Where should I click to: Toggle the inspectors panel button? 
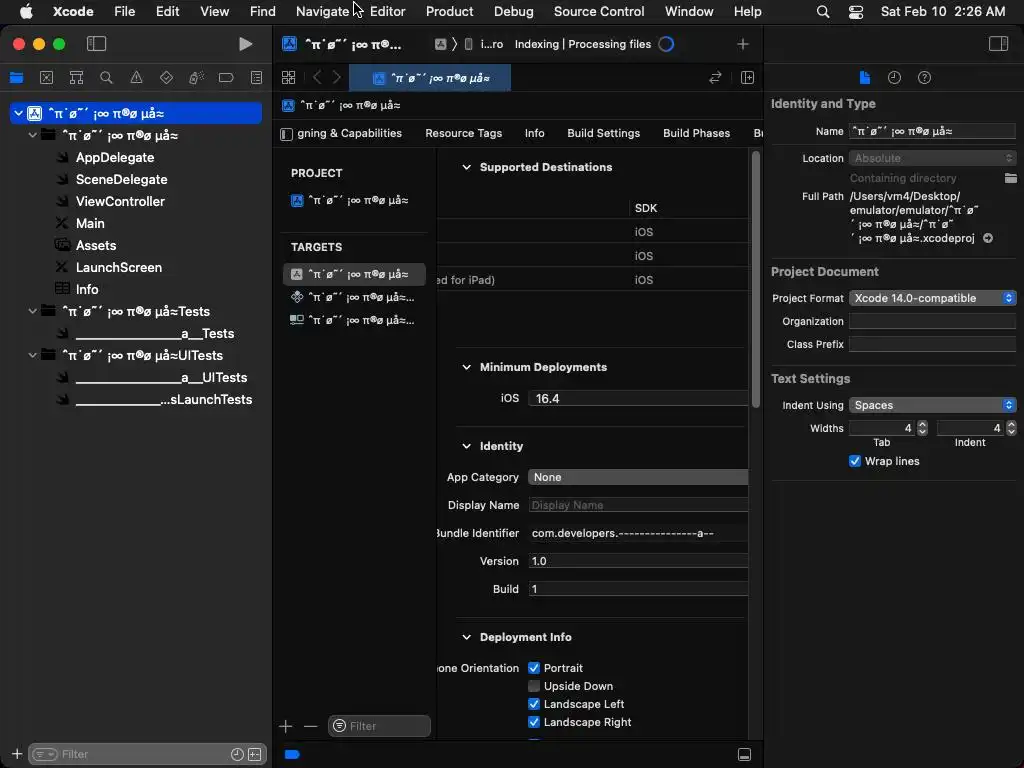click(999, 44)
